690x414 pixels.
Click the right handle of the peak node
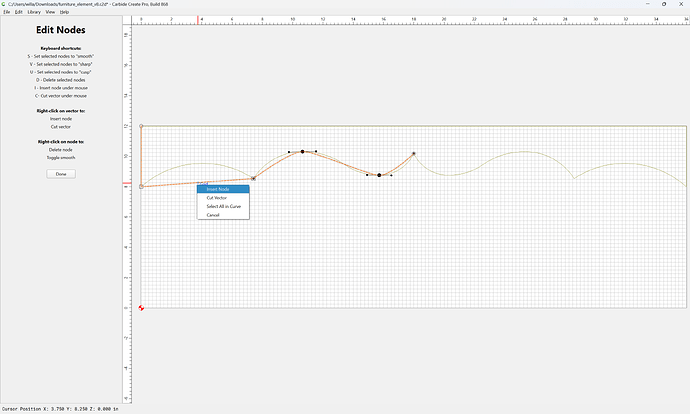click(316, 151)
